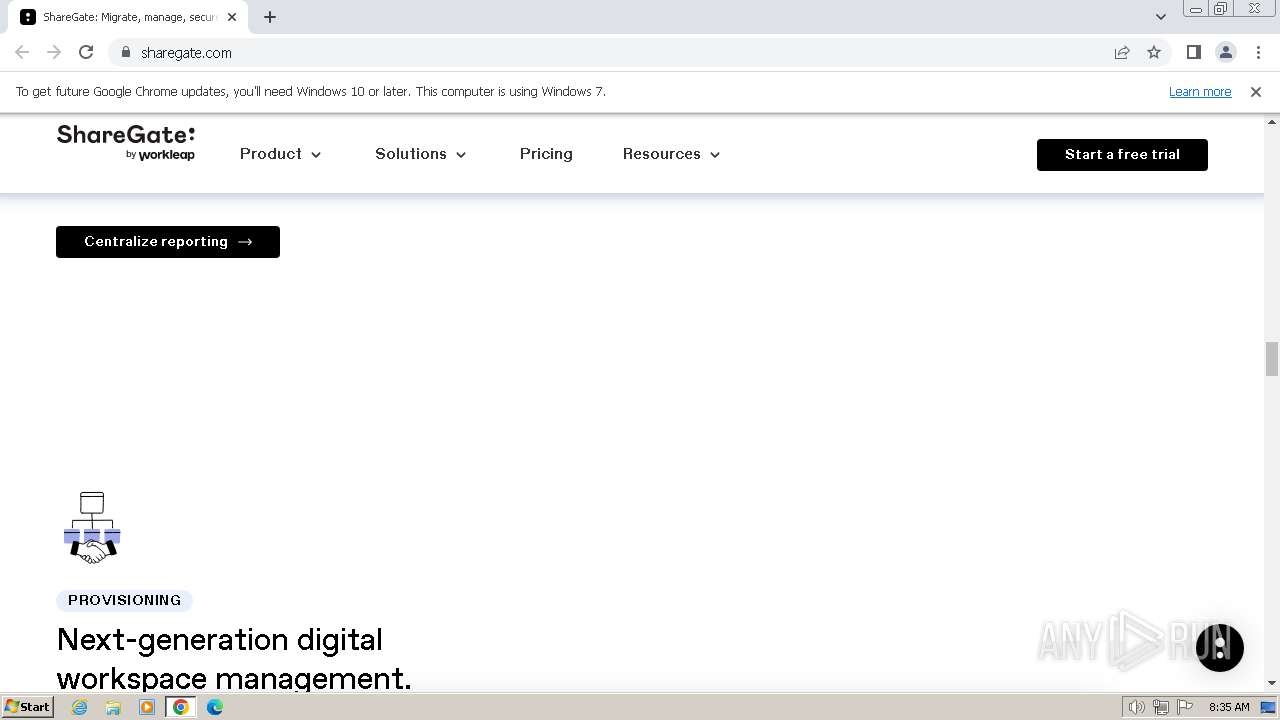
Task: Click the volume speaker tray icon
Action: pyautogui.click(x=1137, y=707)
